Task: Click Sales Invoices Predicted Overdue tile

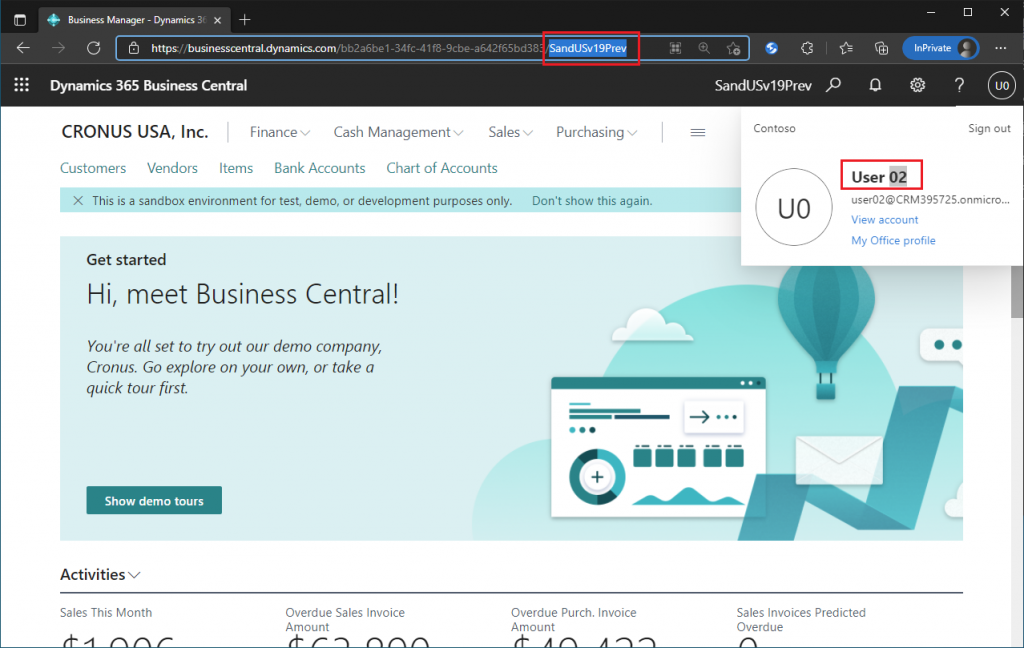Action: coord(801,626)
